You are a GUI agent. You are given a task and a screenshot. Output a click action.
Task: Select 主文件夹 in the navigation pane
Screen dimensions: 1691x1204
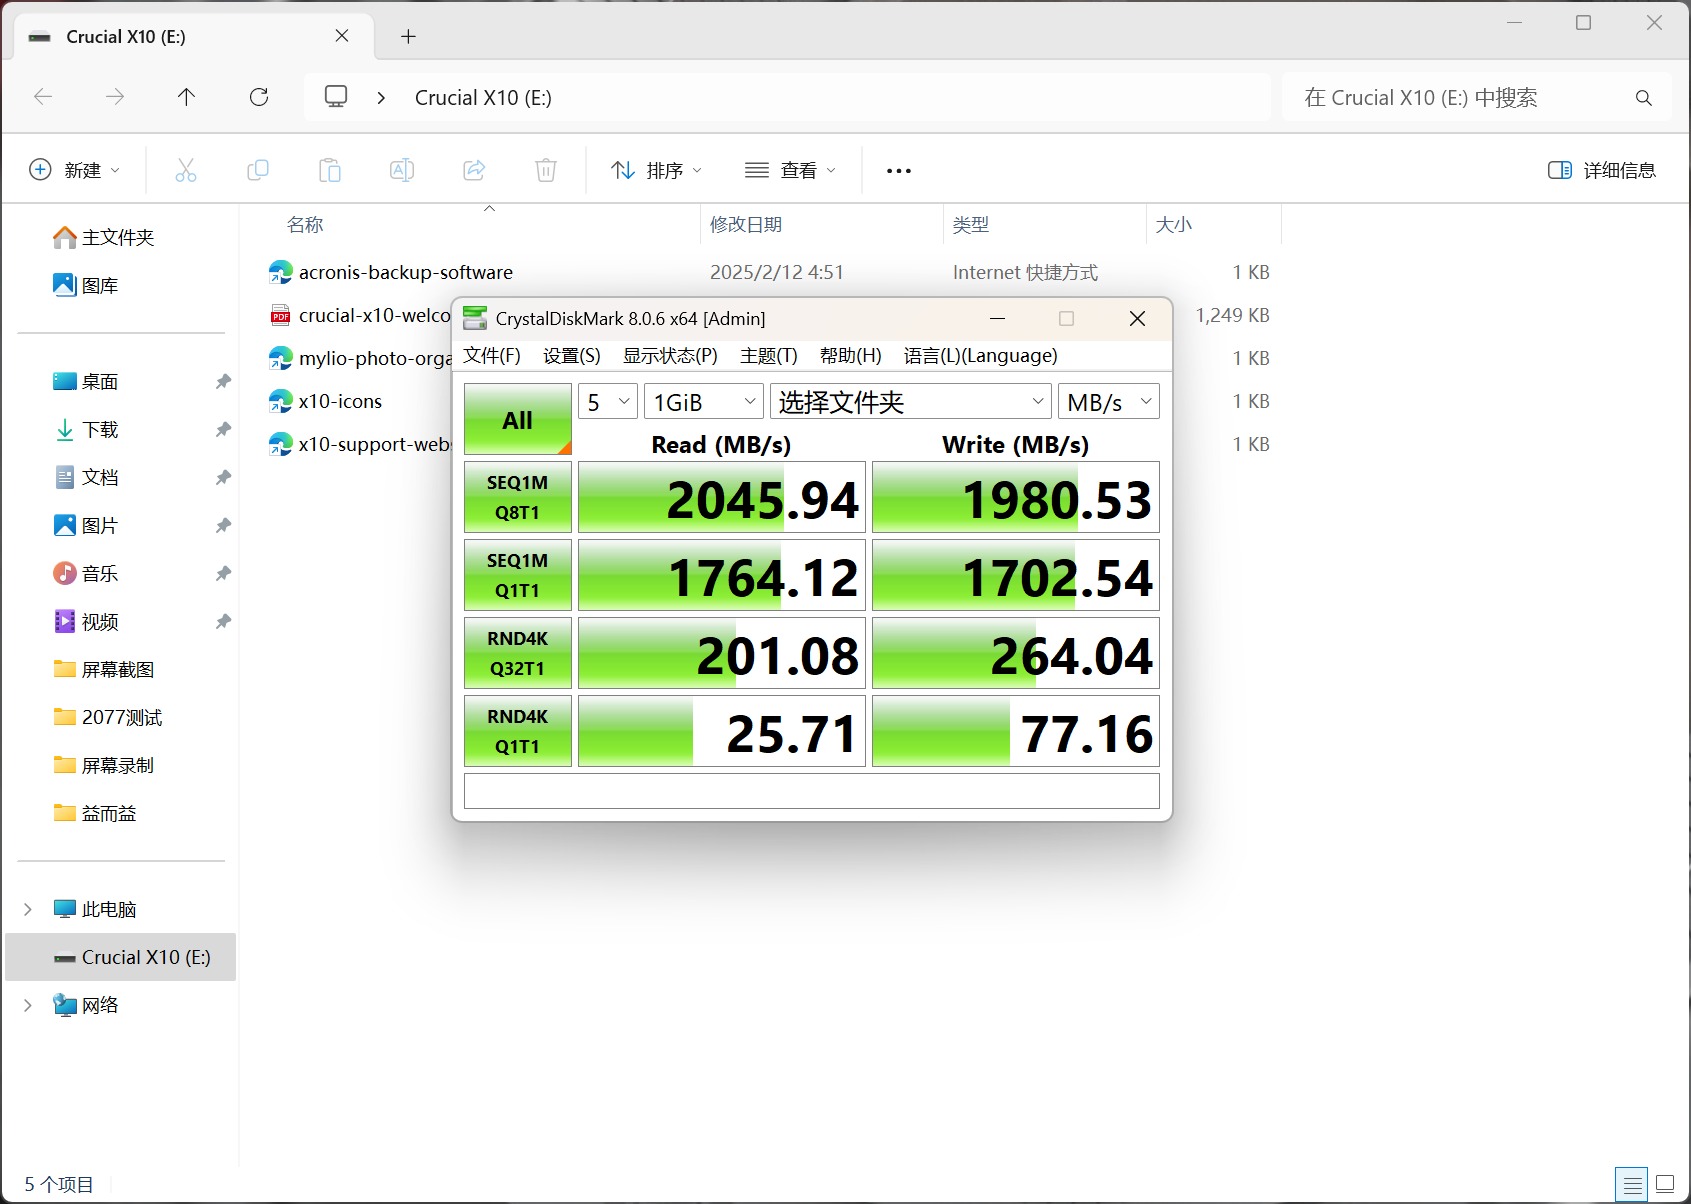104,237
